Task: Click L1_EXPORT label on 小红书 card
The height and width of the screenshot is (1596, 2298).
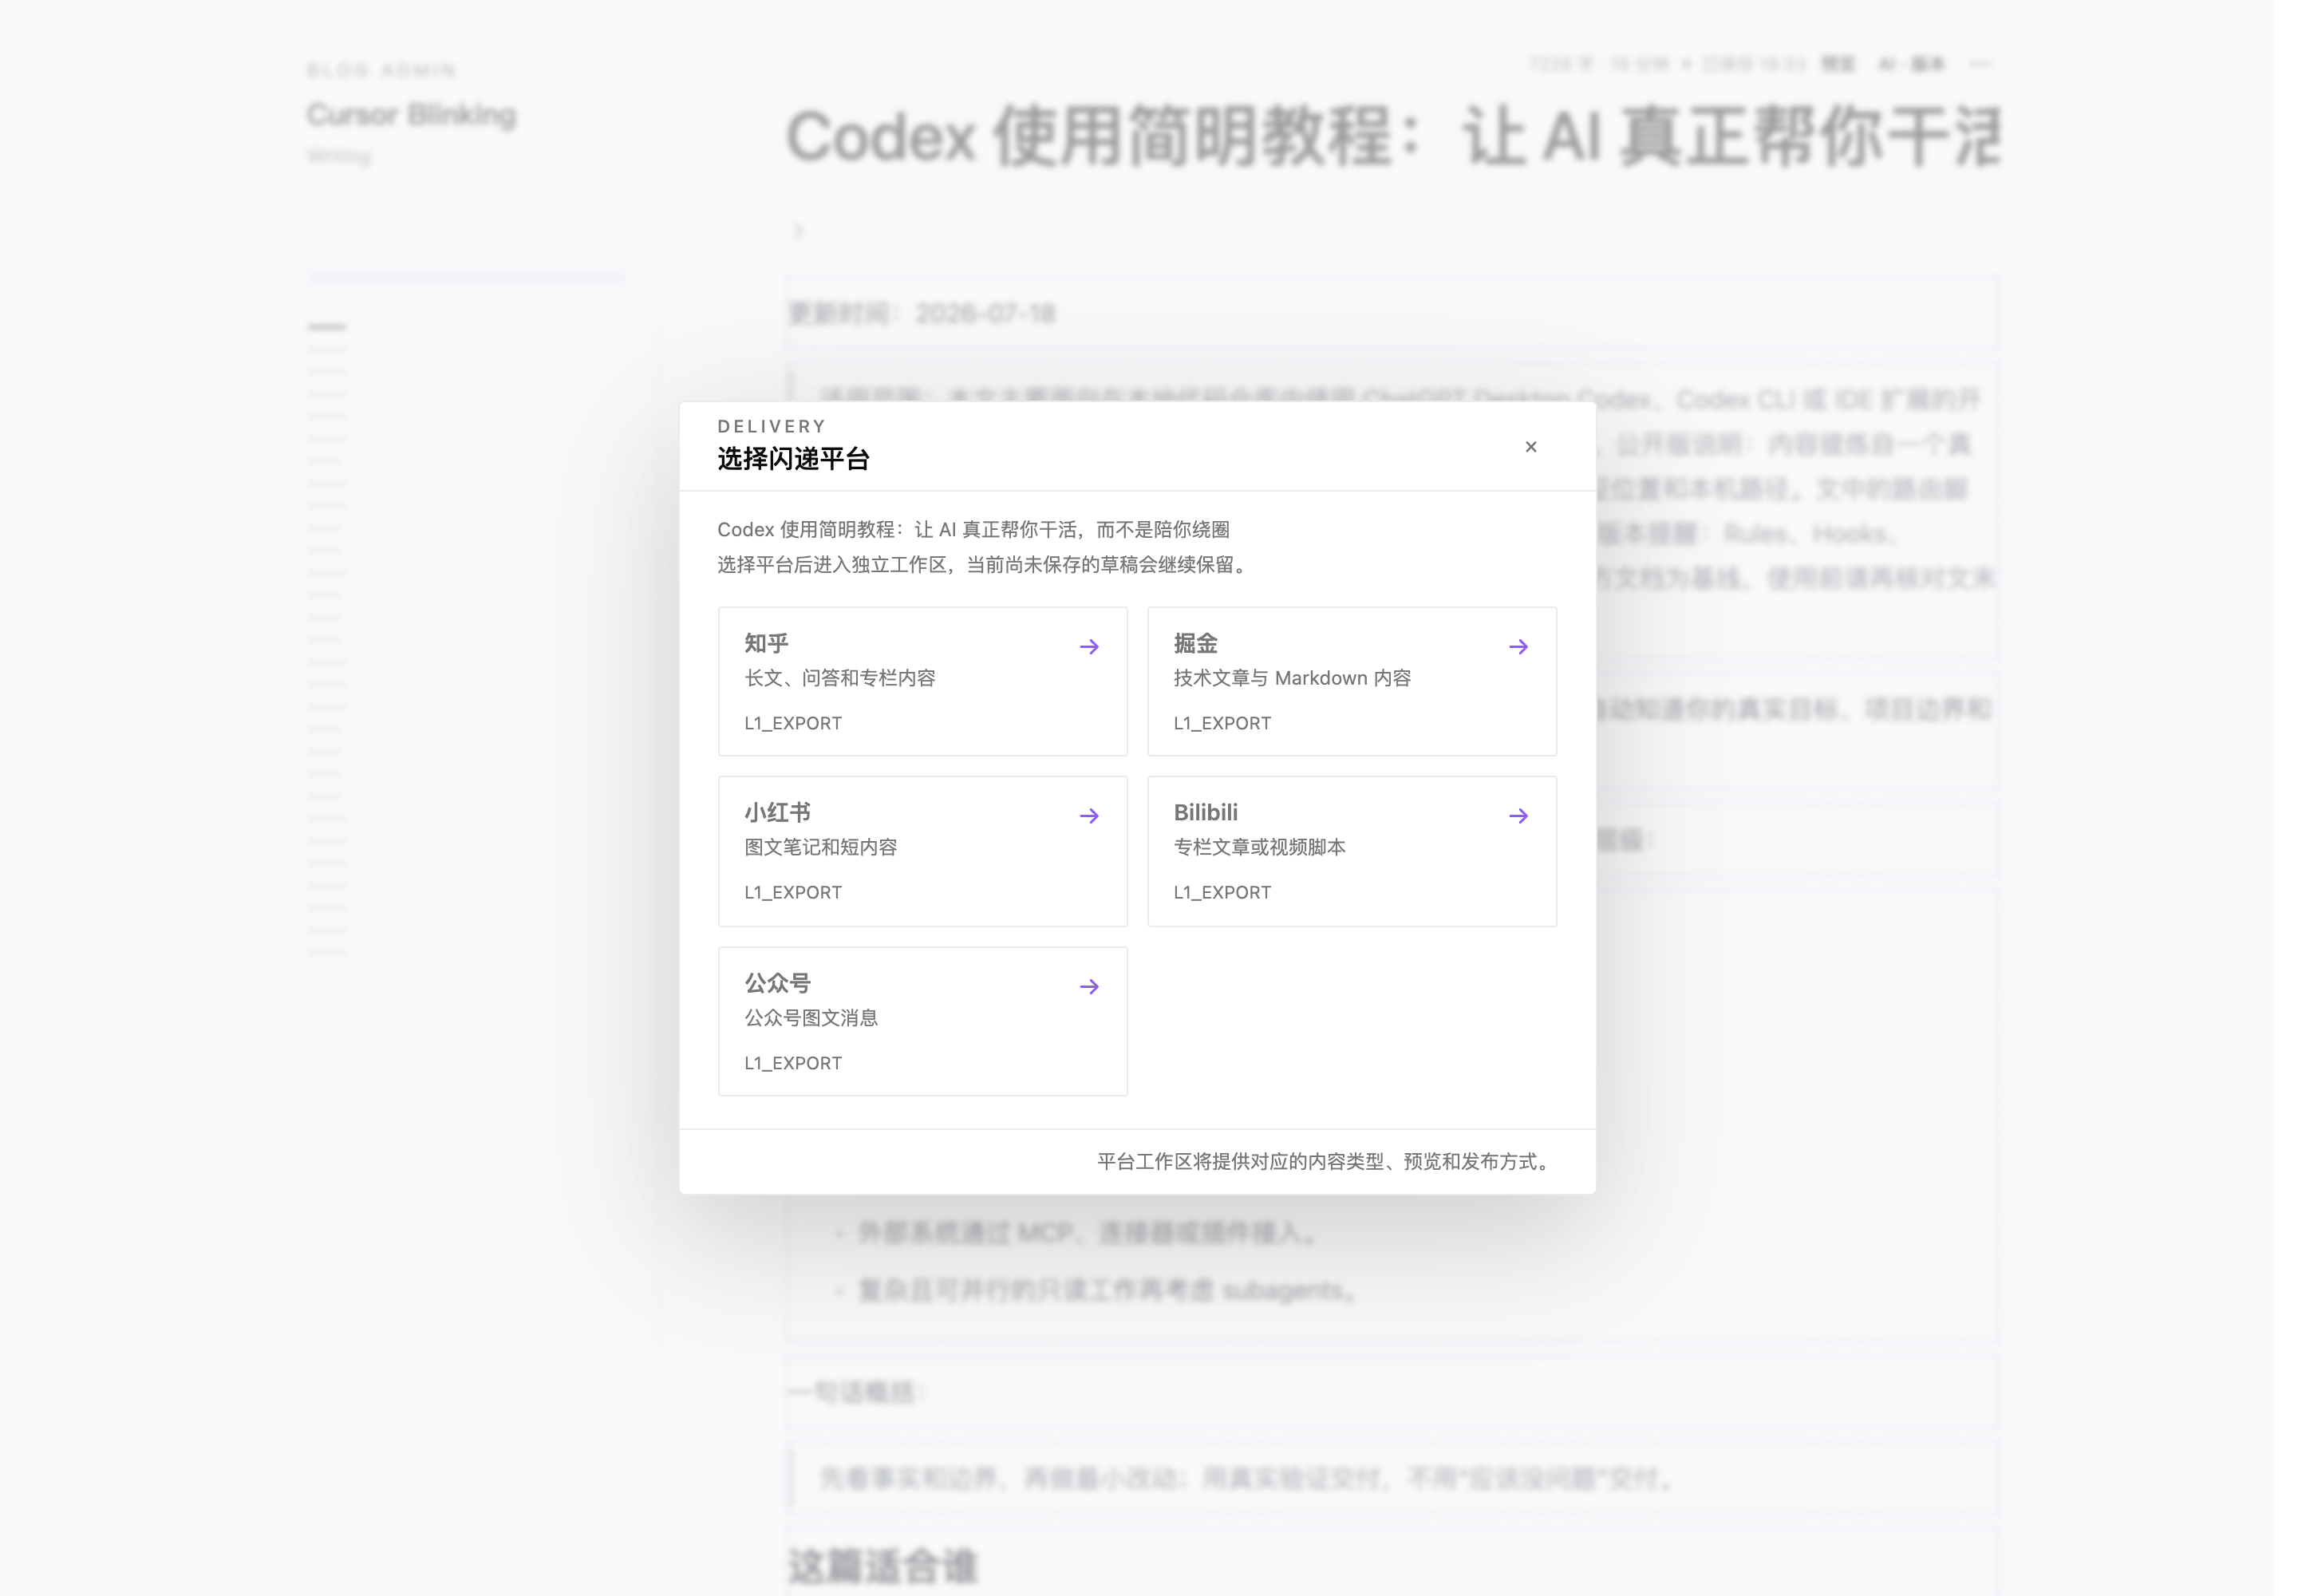Action: 793,892
